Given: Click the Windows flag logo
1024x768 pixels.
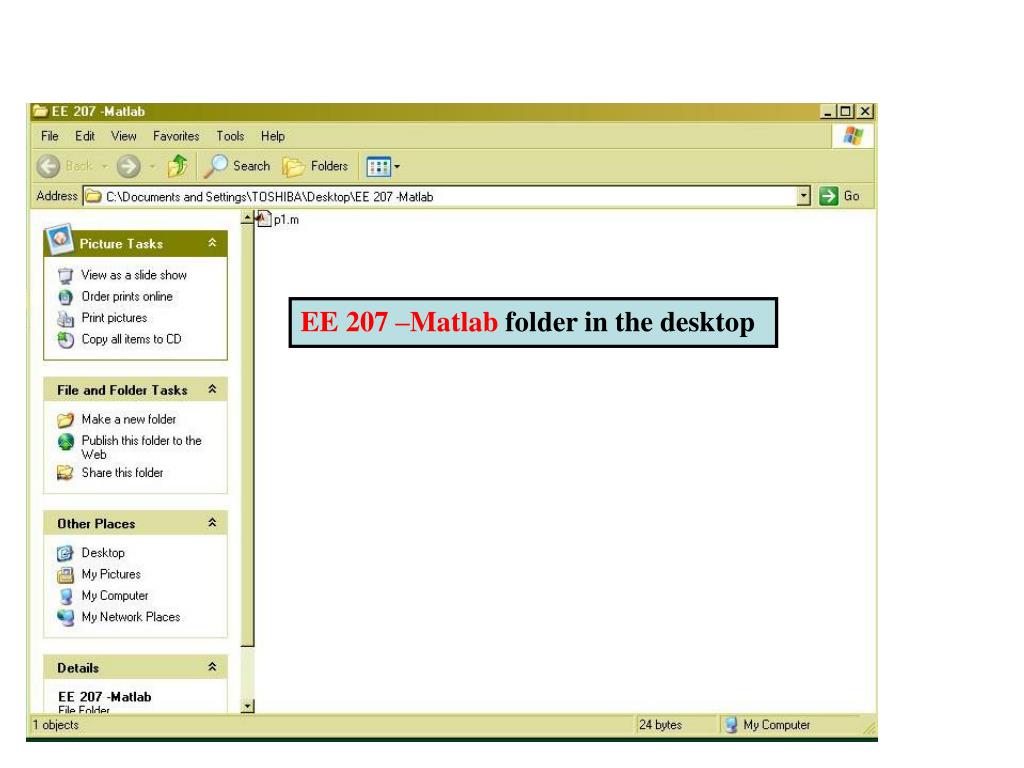Looking at the screenshot, I should click(853, 136).
